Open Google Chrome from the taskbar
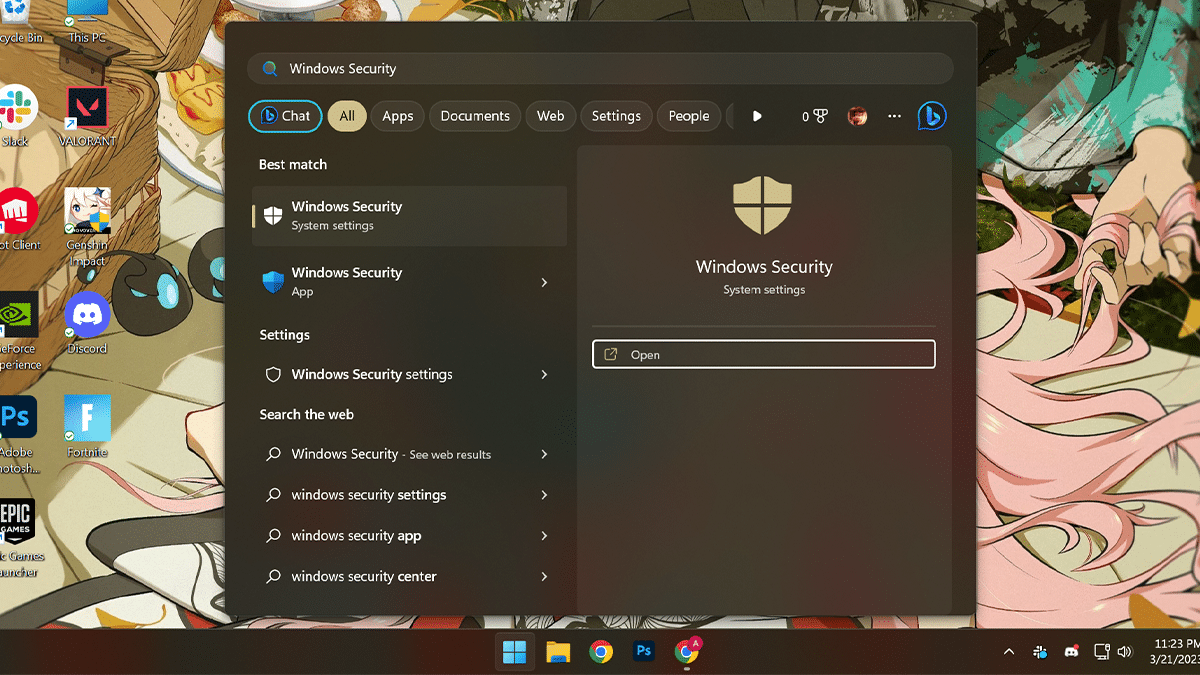This screenshot has width=1200, height=675. (x=601, y=652)
